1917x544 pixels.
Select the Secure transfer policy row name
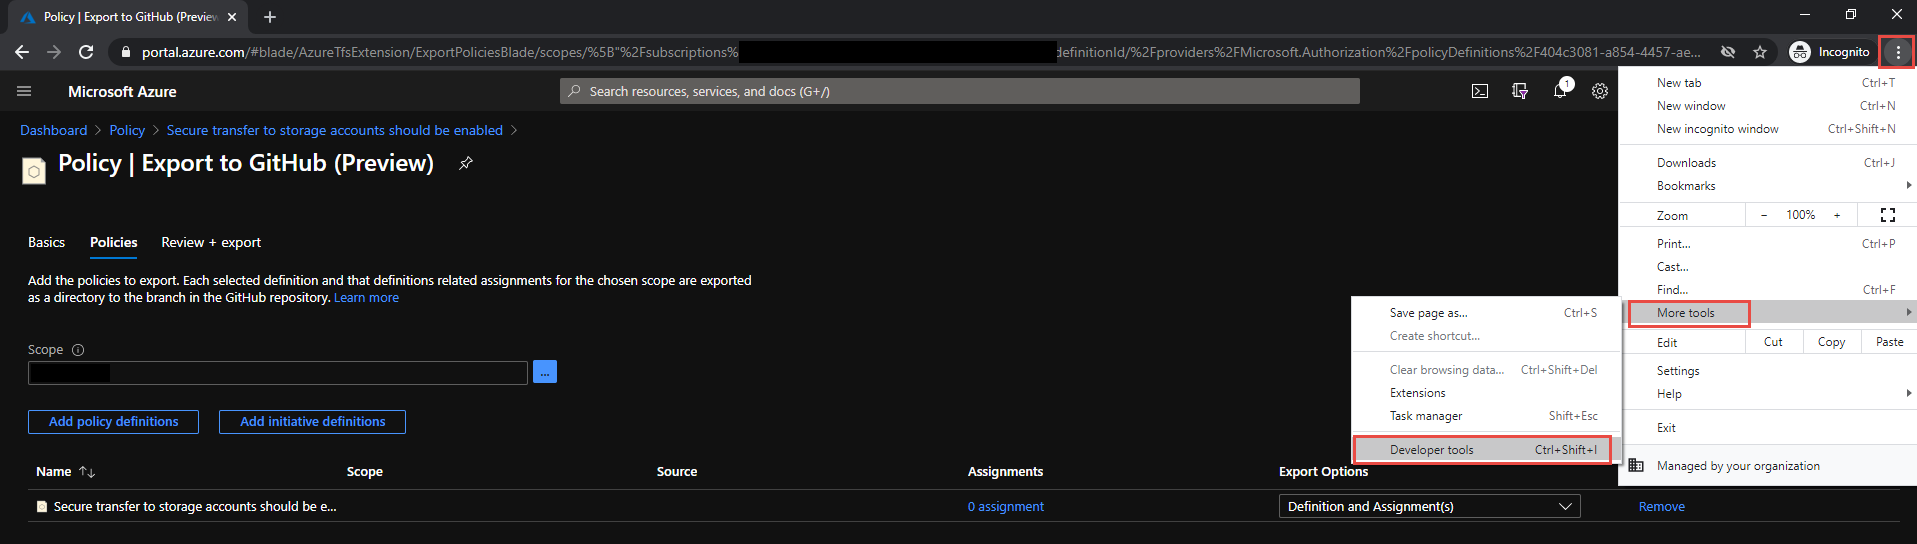click(195, 507)
